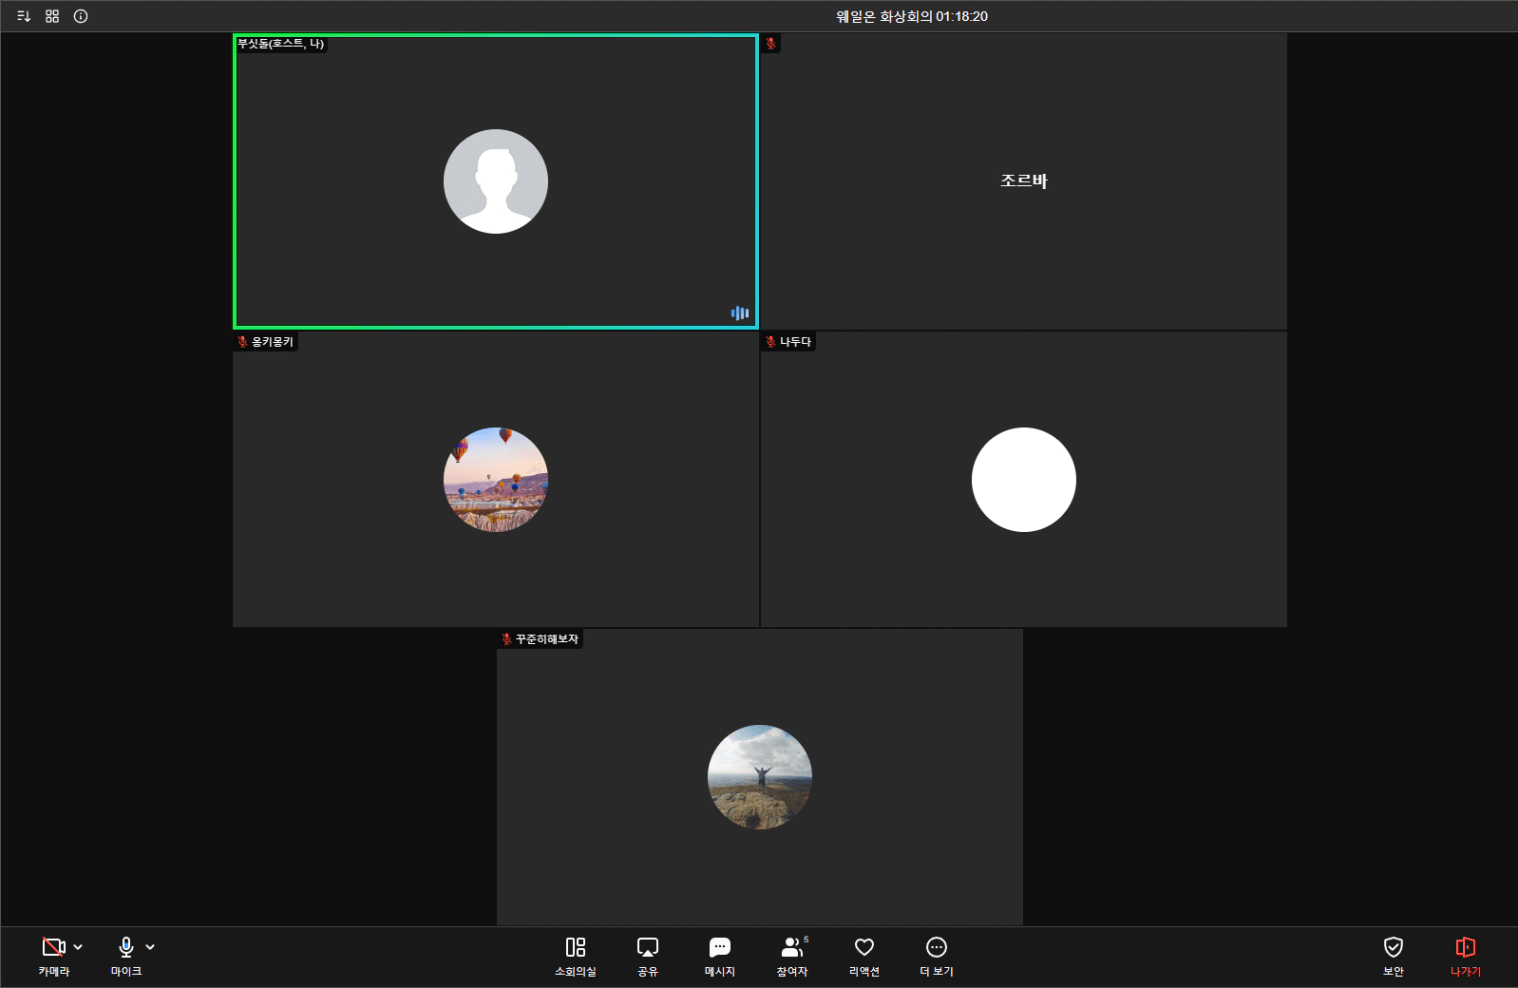Switch layout using the grid view icon

[52, 16]
